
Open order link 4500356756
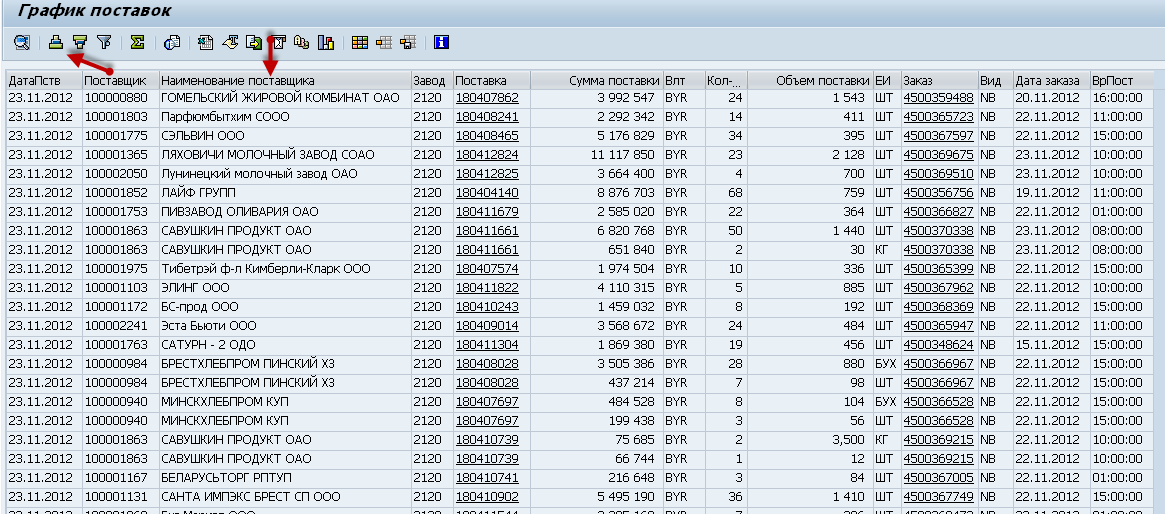tap(938, 193)
